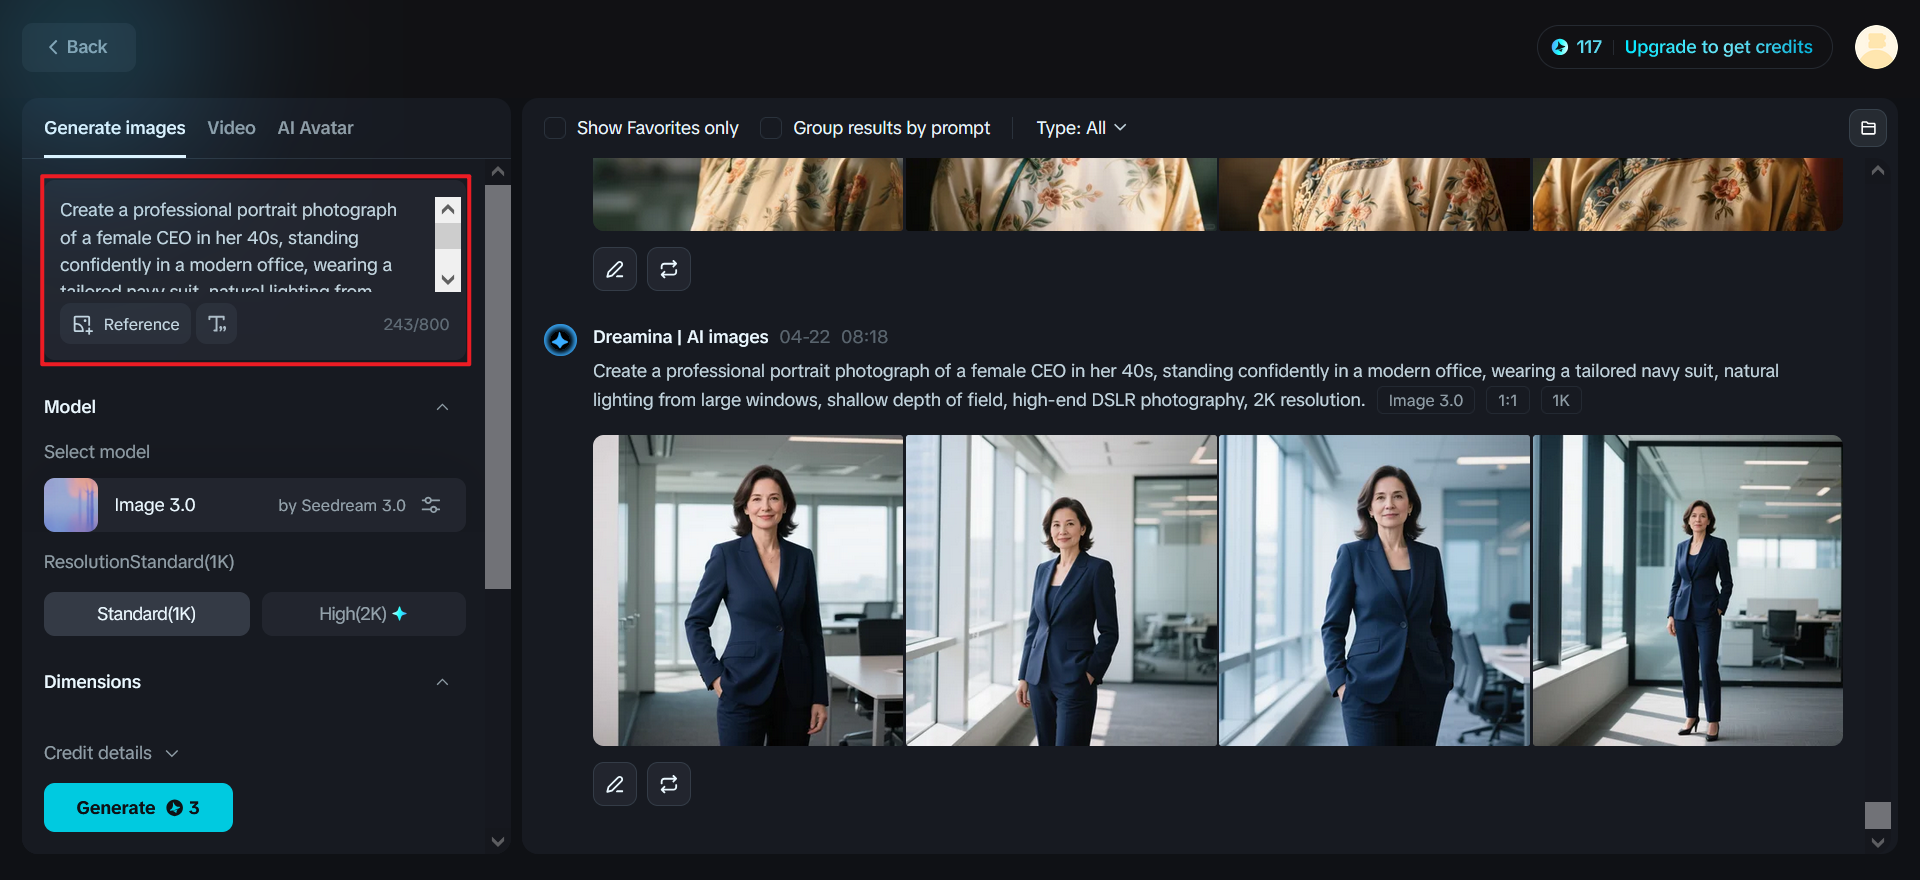The height and width of the screenshot is (880, 1920).
Task: Click the CEO portrait prompt text in results
Action: click(x=1186, y=385)
